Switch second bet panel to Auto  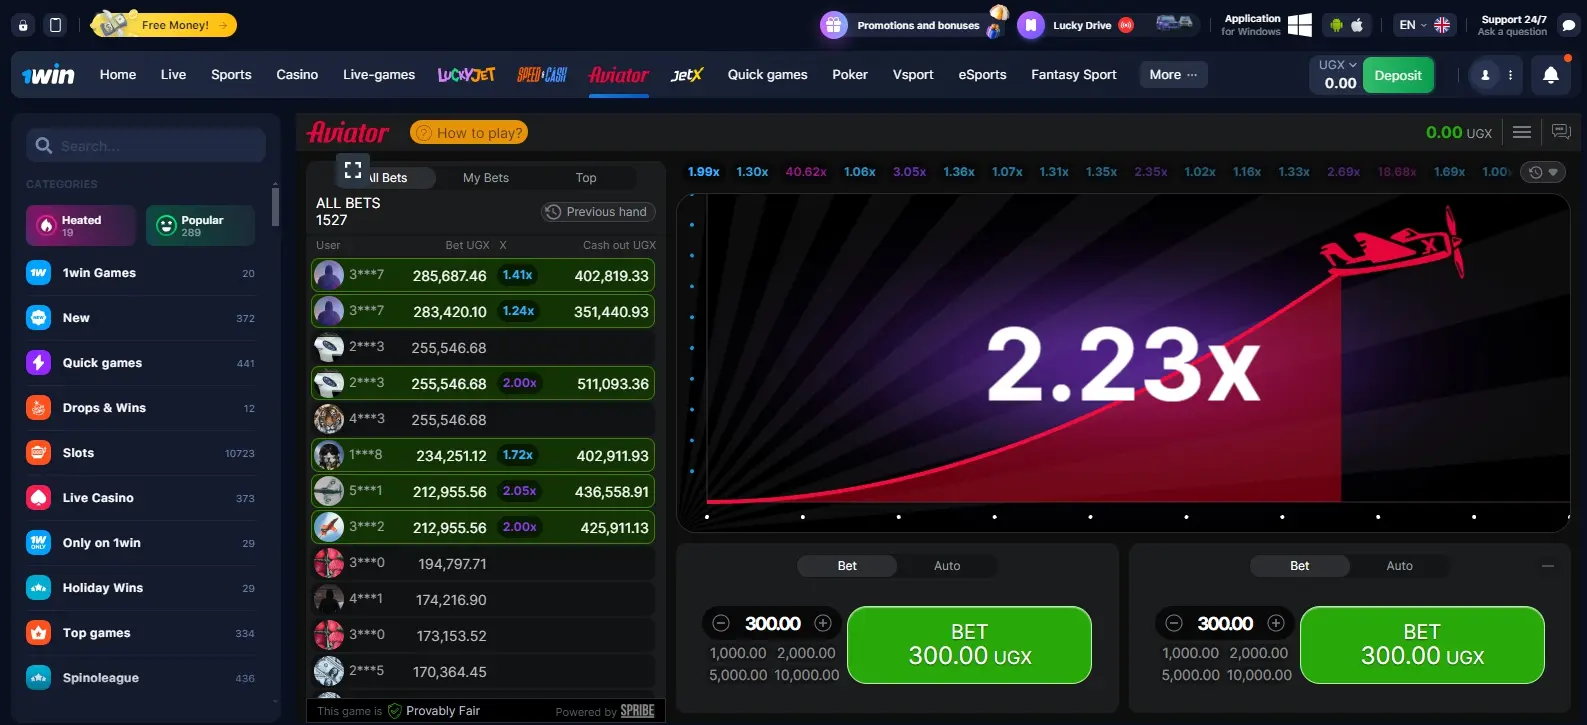[1400, 566]
